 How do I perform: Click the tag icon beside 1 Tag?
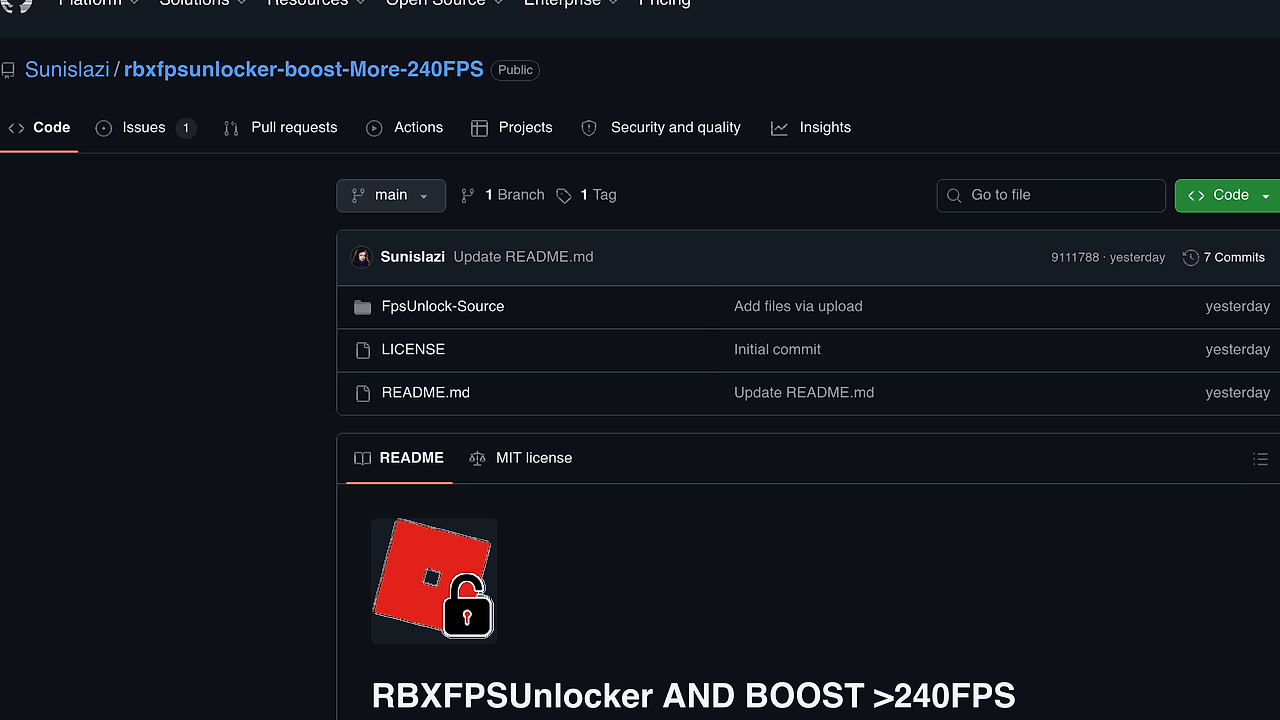tap(564, 196)
